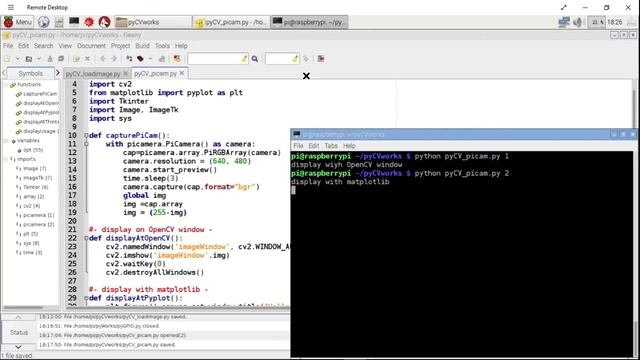Open the New file template dropdown arrow
The height and width of the screenshot is (360, 640).
18,59
